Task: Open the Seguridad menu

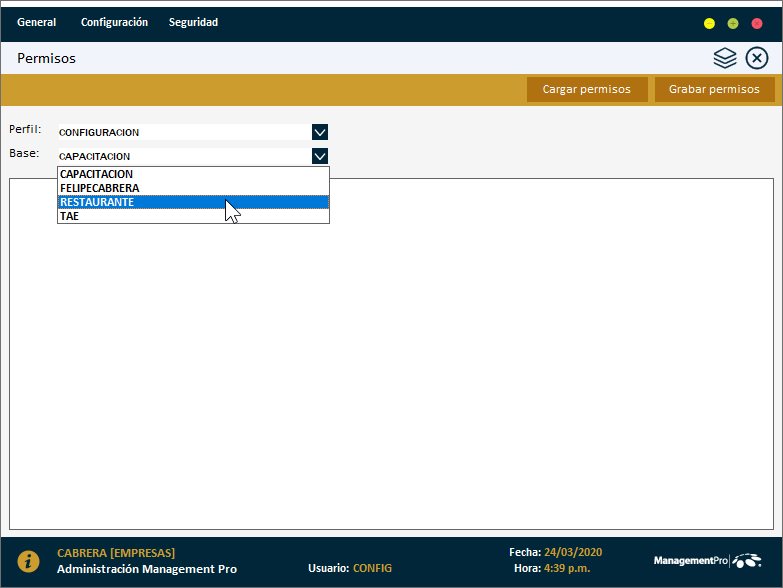Action: point(193,22)
